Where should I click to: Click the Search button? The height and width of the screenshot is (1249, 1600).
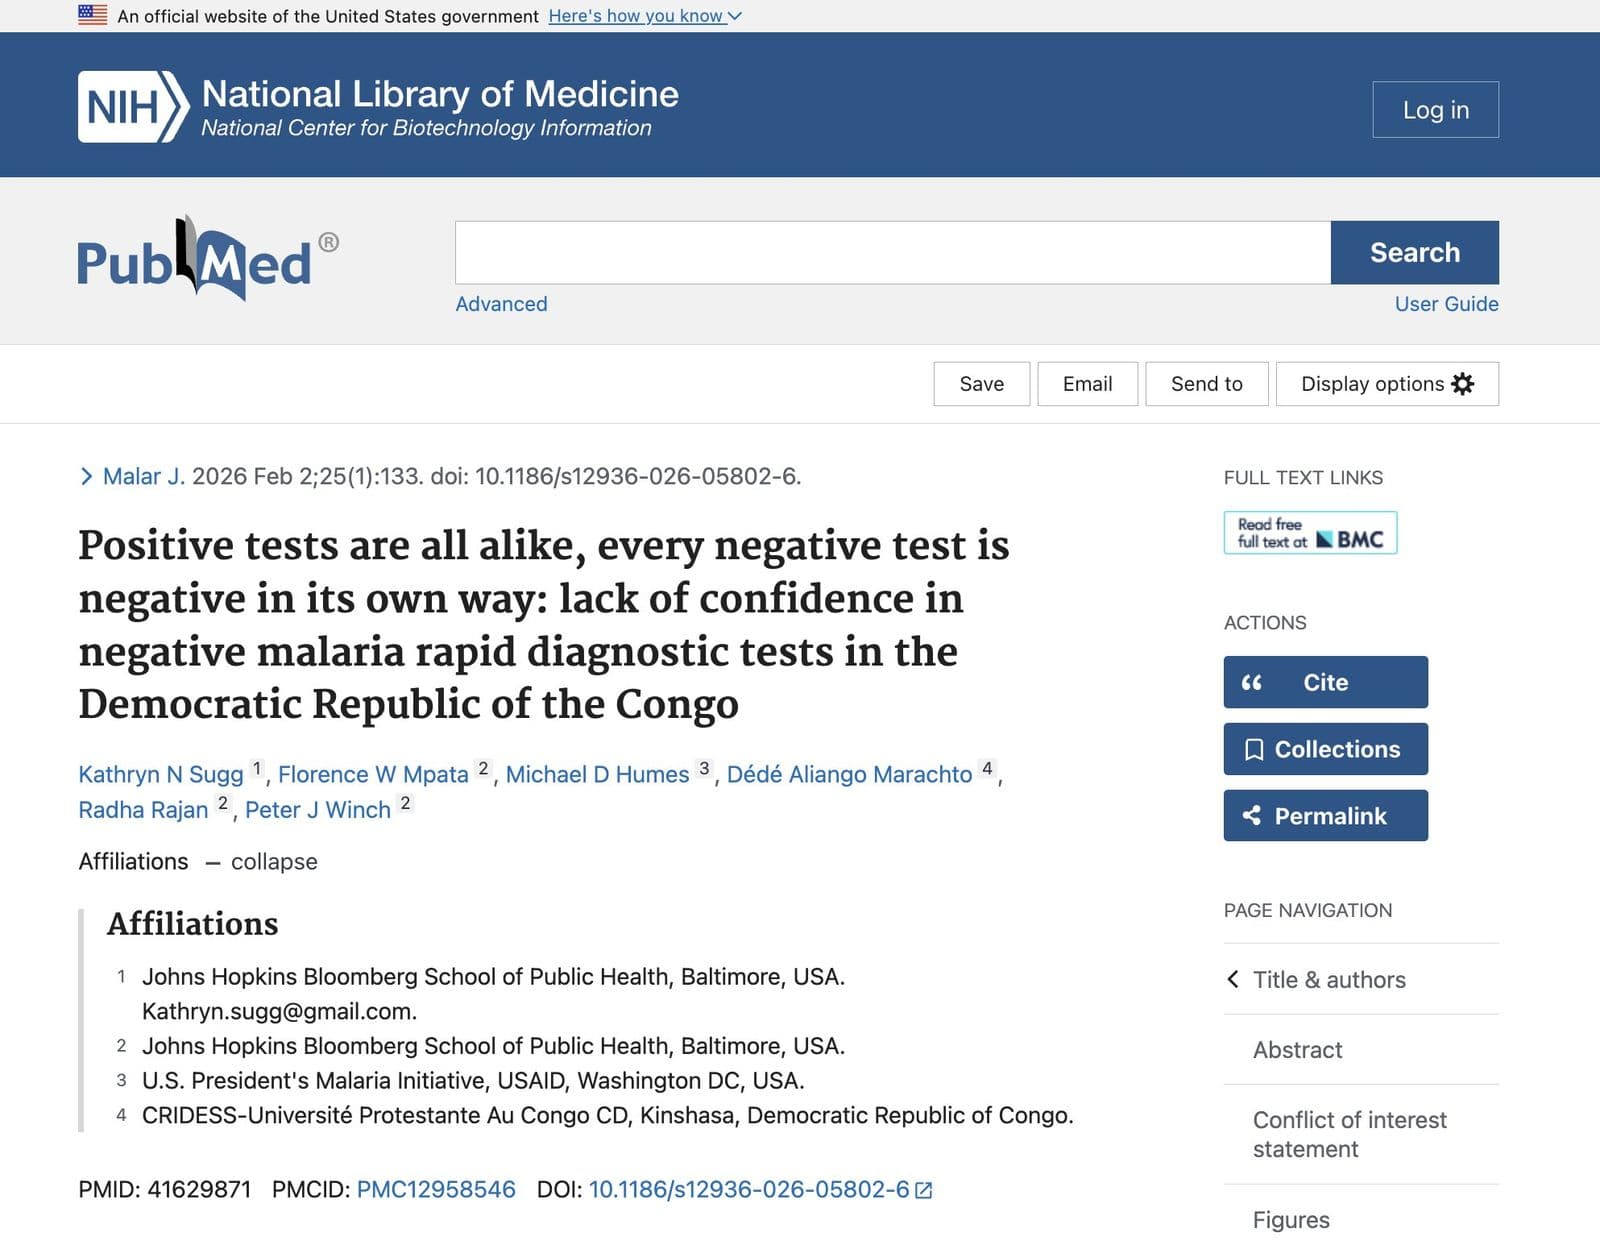click(x=1414, y=252)
